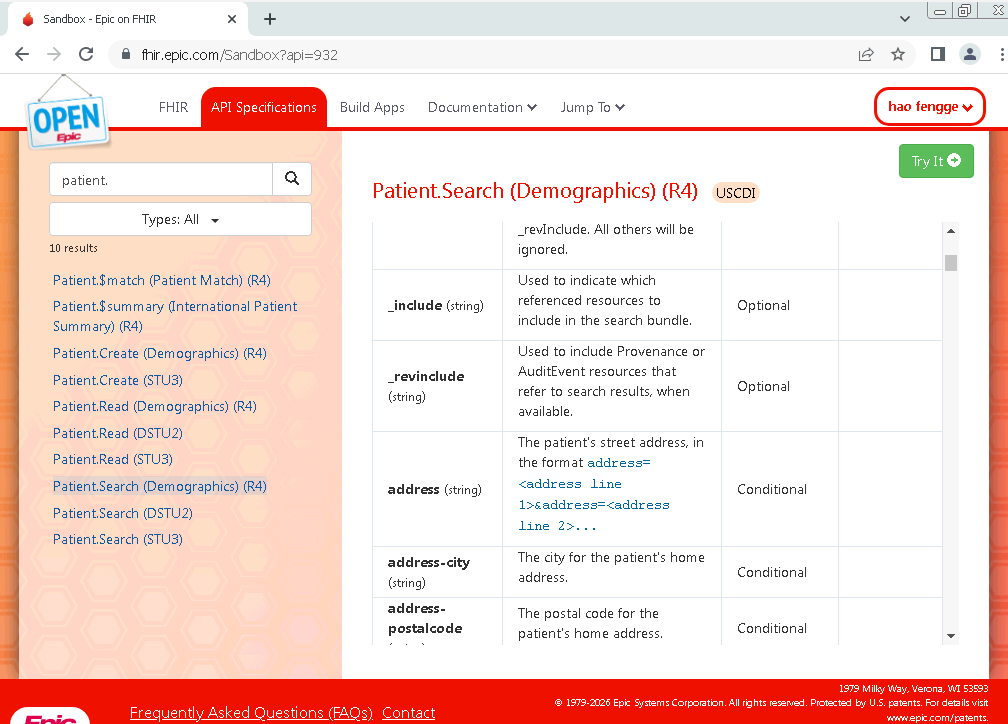Screen dimensions: 1008x724
Task: Open Patient.$summary (International Patient Summary) link
Action: click(x=175, y=316)
